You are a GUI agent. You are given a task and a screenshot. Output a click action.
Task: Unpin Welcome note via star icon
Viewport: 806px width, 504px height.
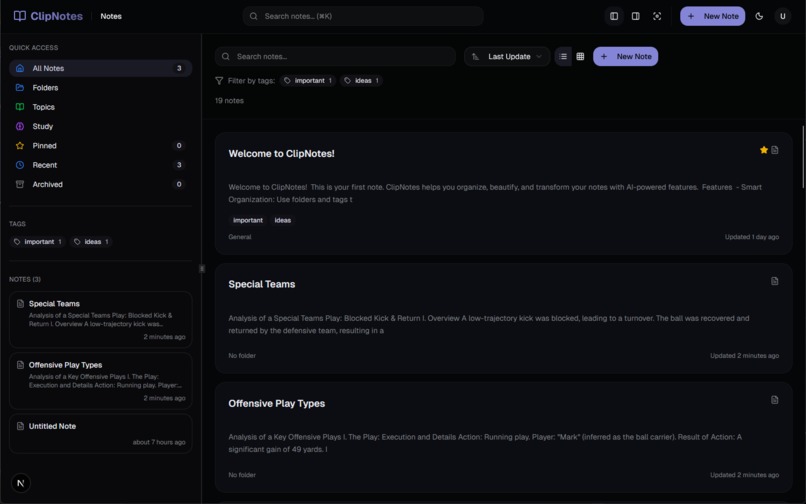click(x=763, y=150)
